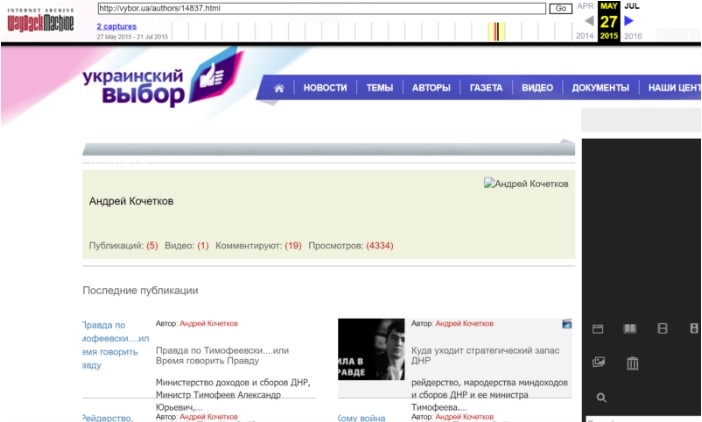Open the Internet Archive video film icon
The height and width of the screenshot is (422, 702).
tap(662, 328)
